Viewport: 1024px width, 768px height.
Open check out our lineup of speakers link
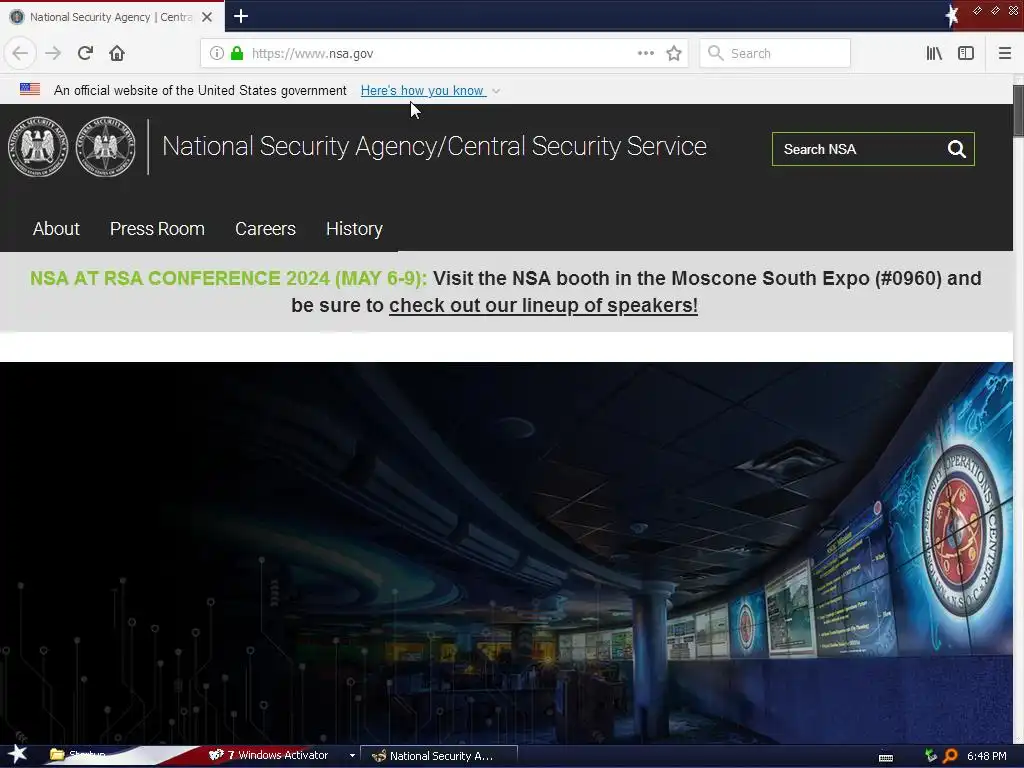point(543,305)
